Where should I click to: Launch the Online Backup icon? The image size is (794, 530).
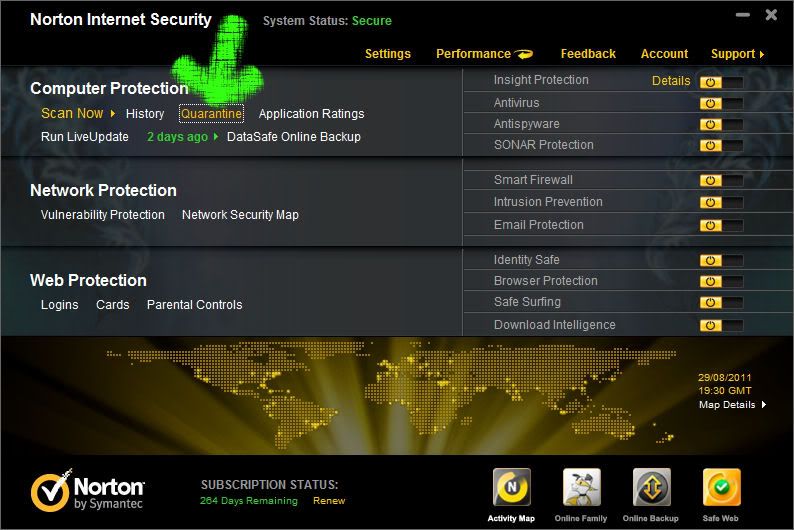[x=651, y=489]
